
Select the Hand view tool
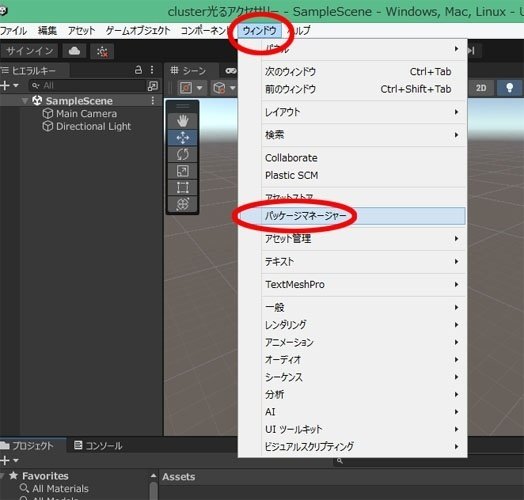tap(182, 121)
